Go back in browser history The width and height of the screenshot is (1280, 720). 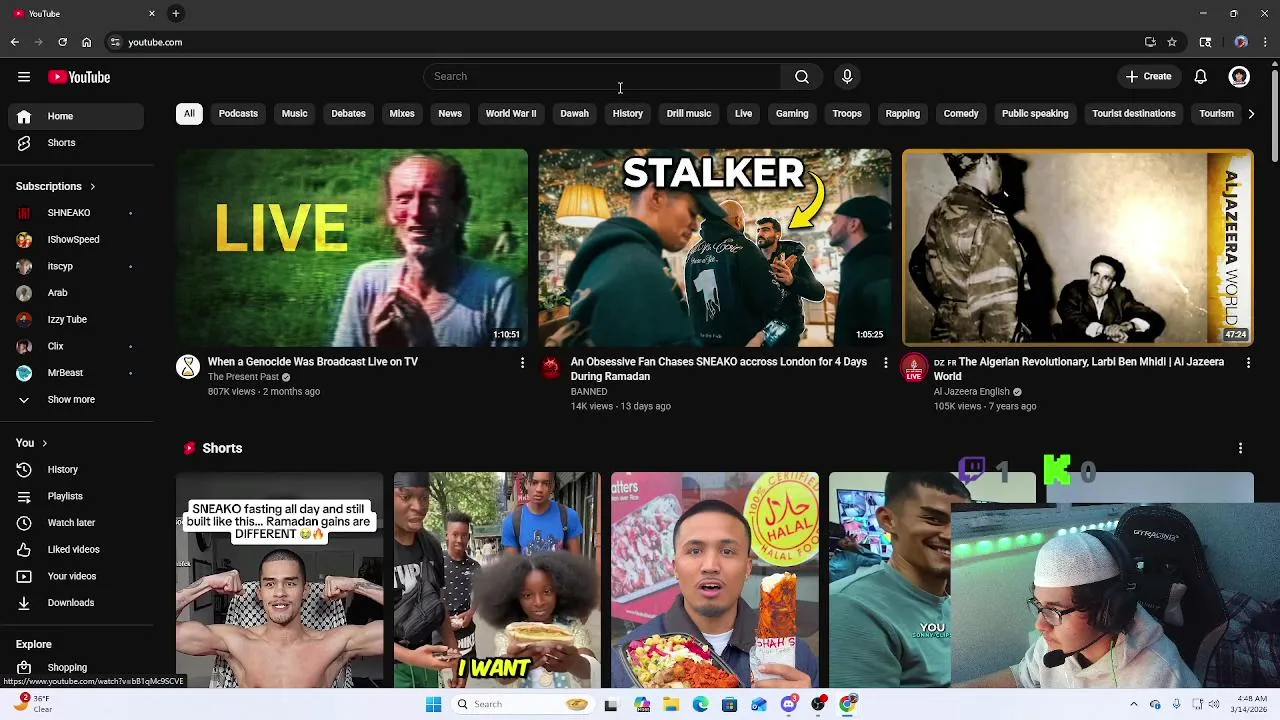tap(15, 42)
